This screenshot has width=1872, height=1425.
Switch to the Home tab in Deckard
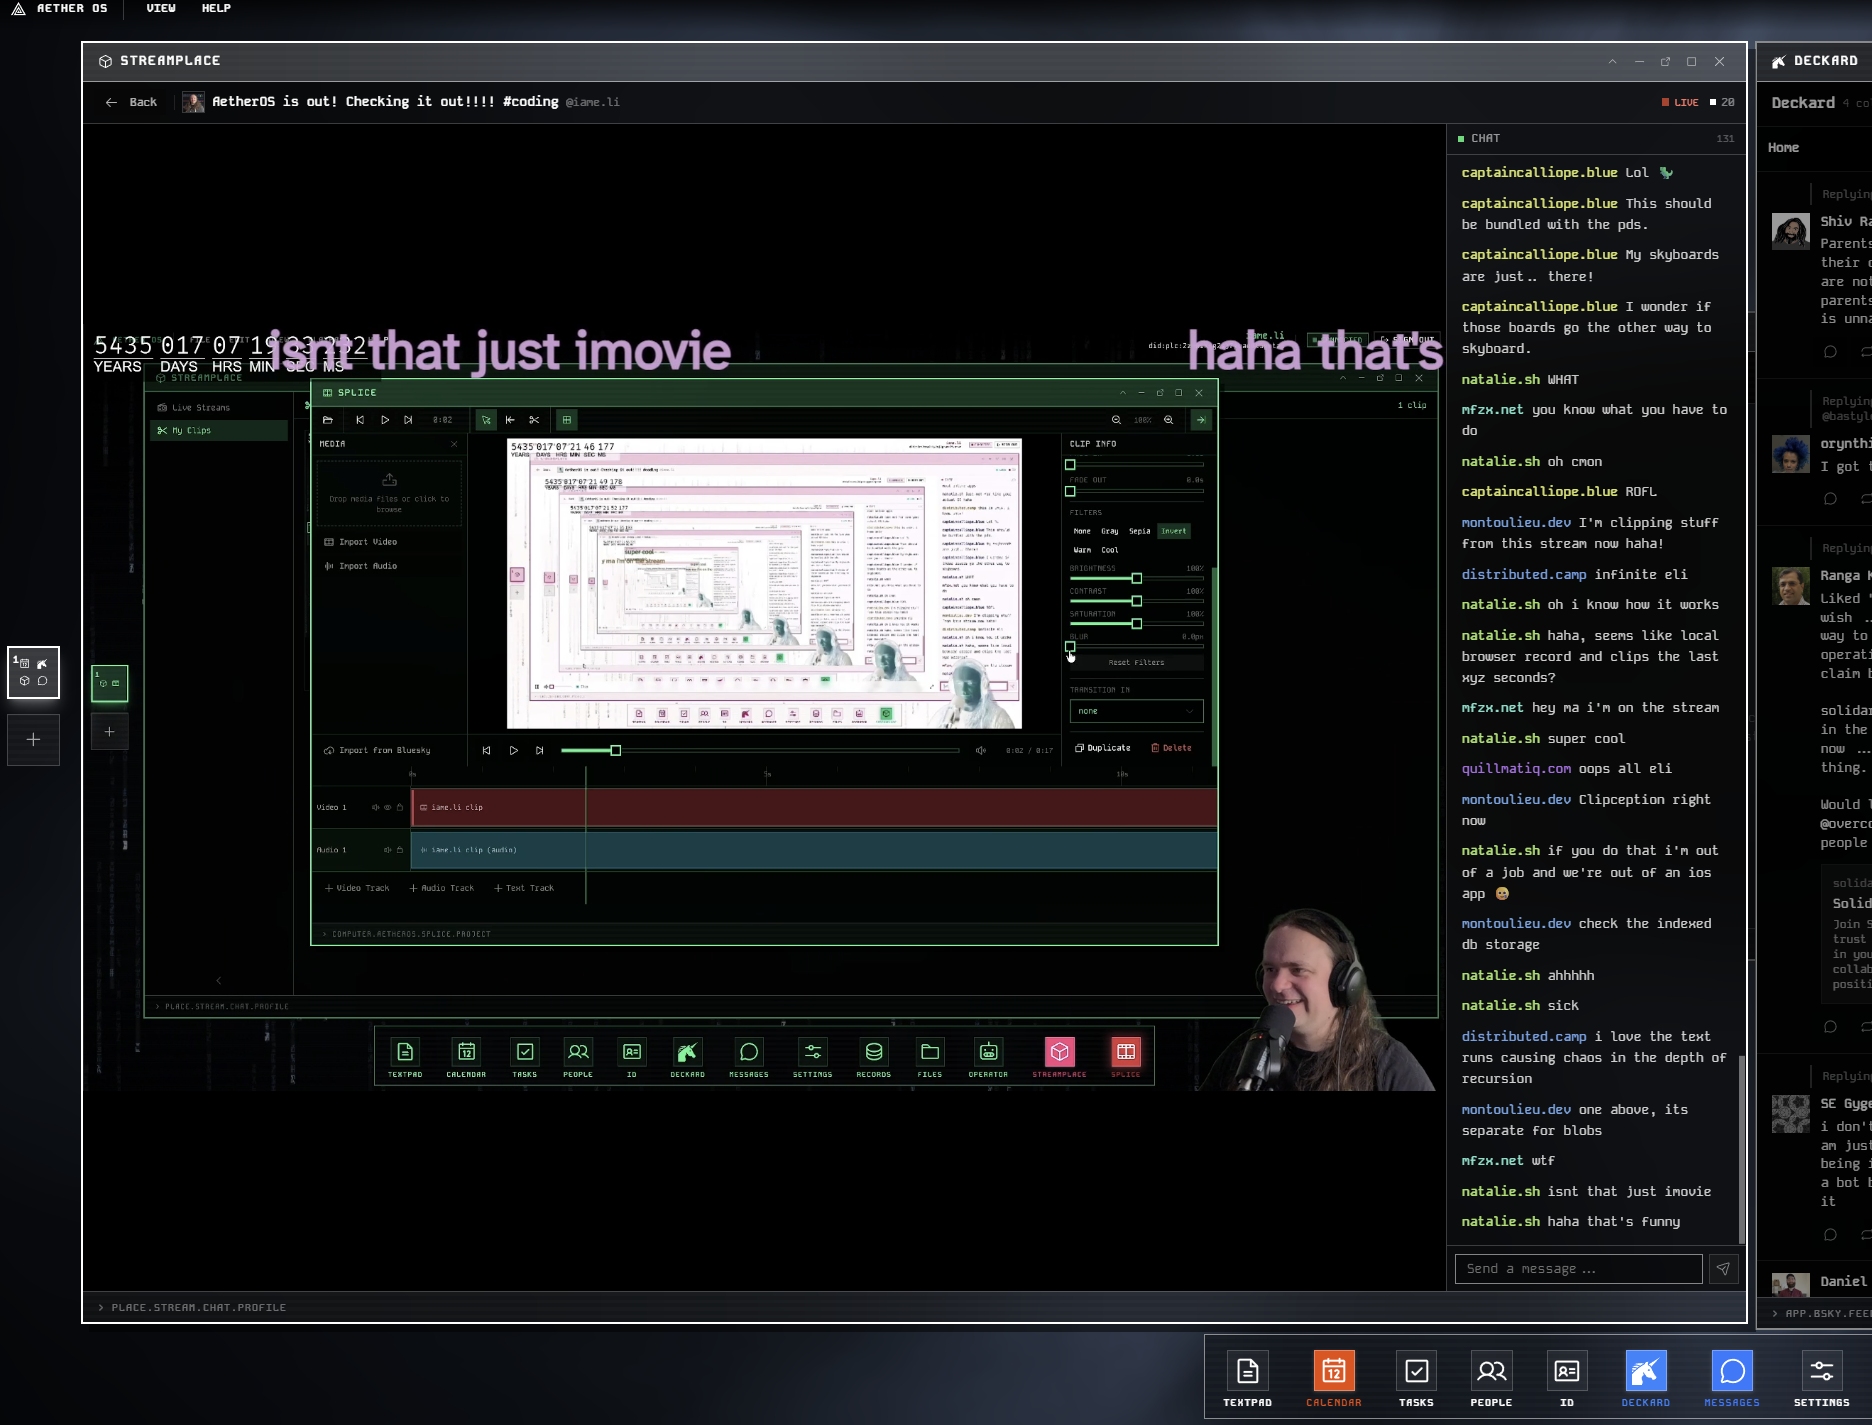click(x=1783, y=148)
